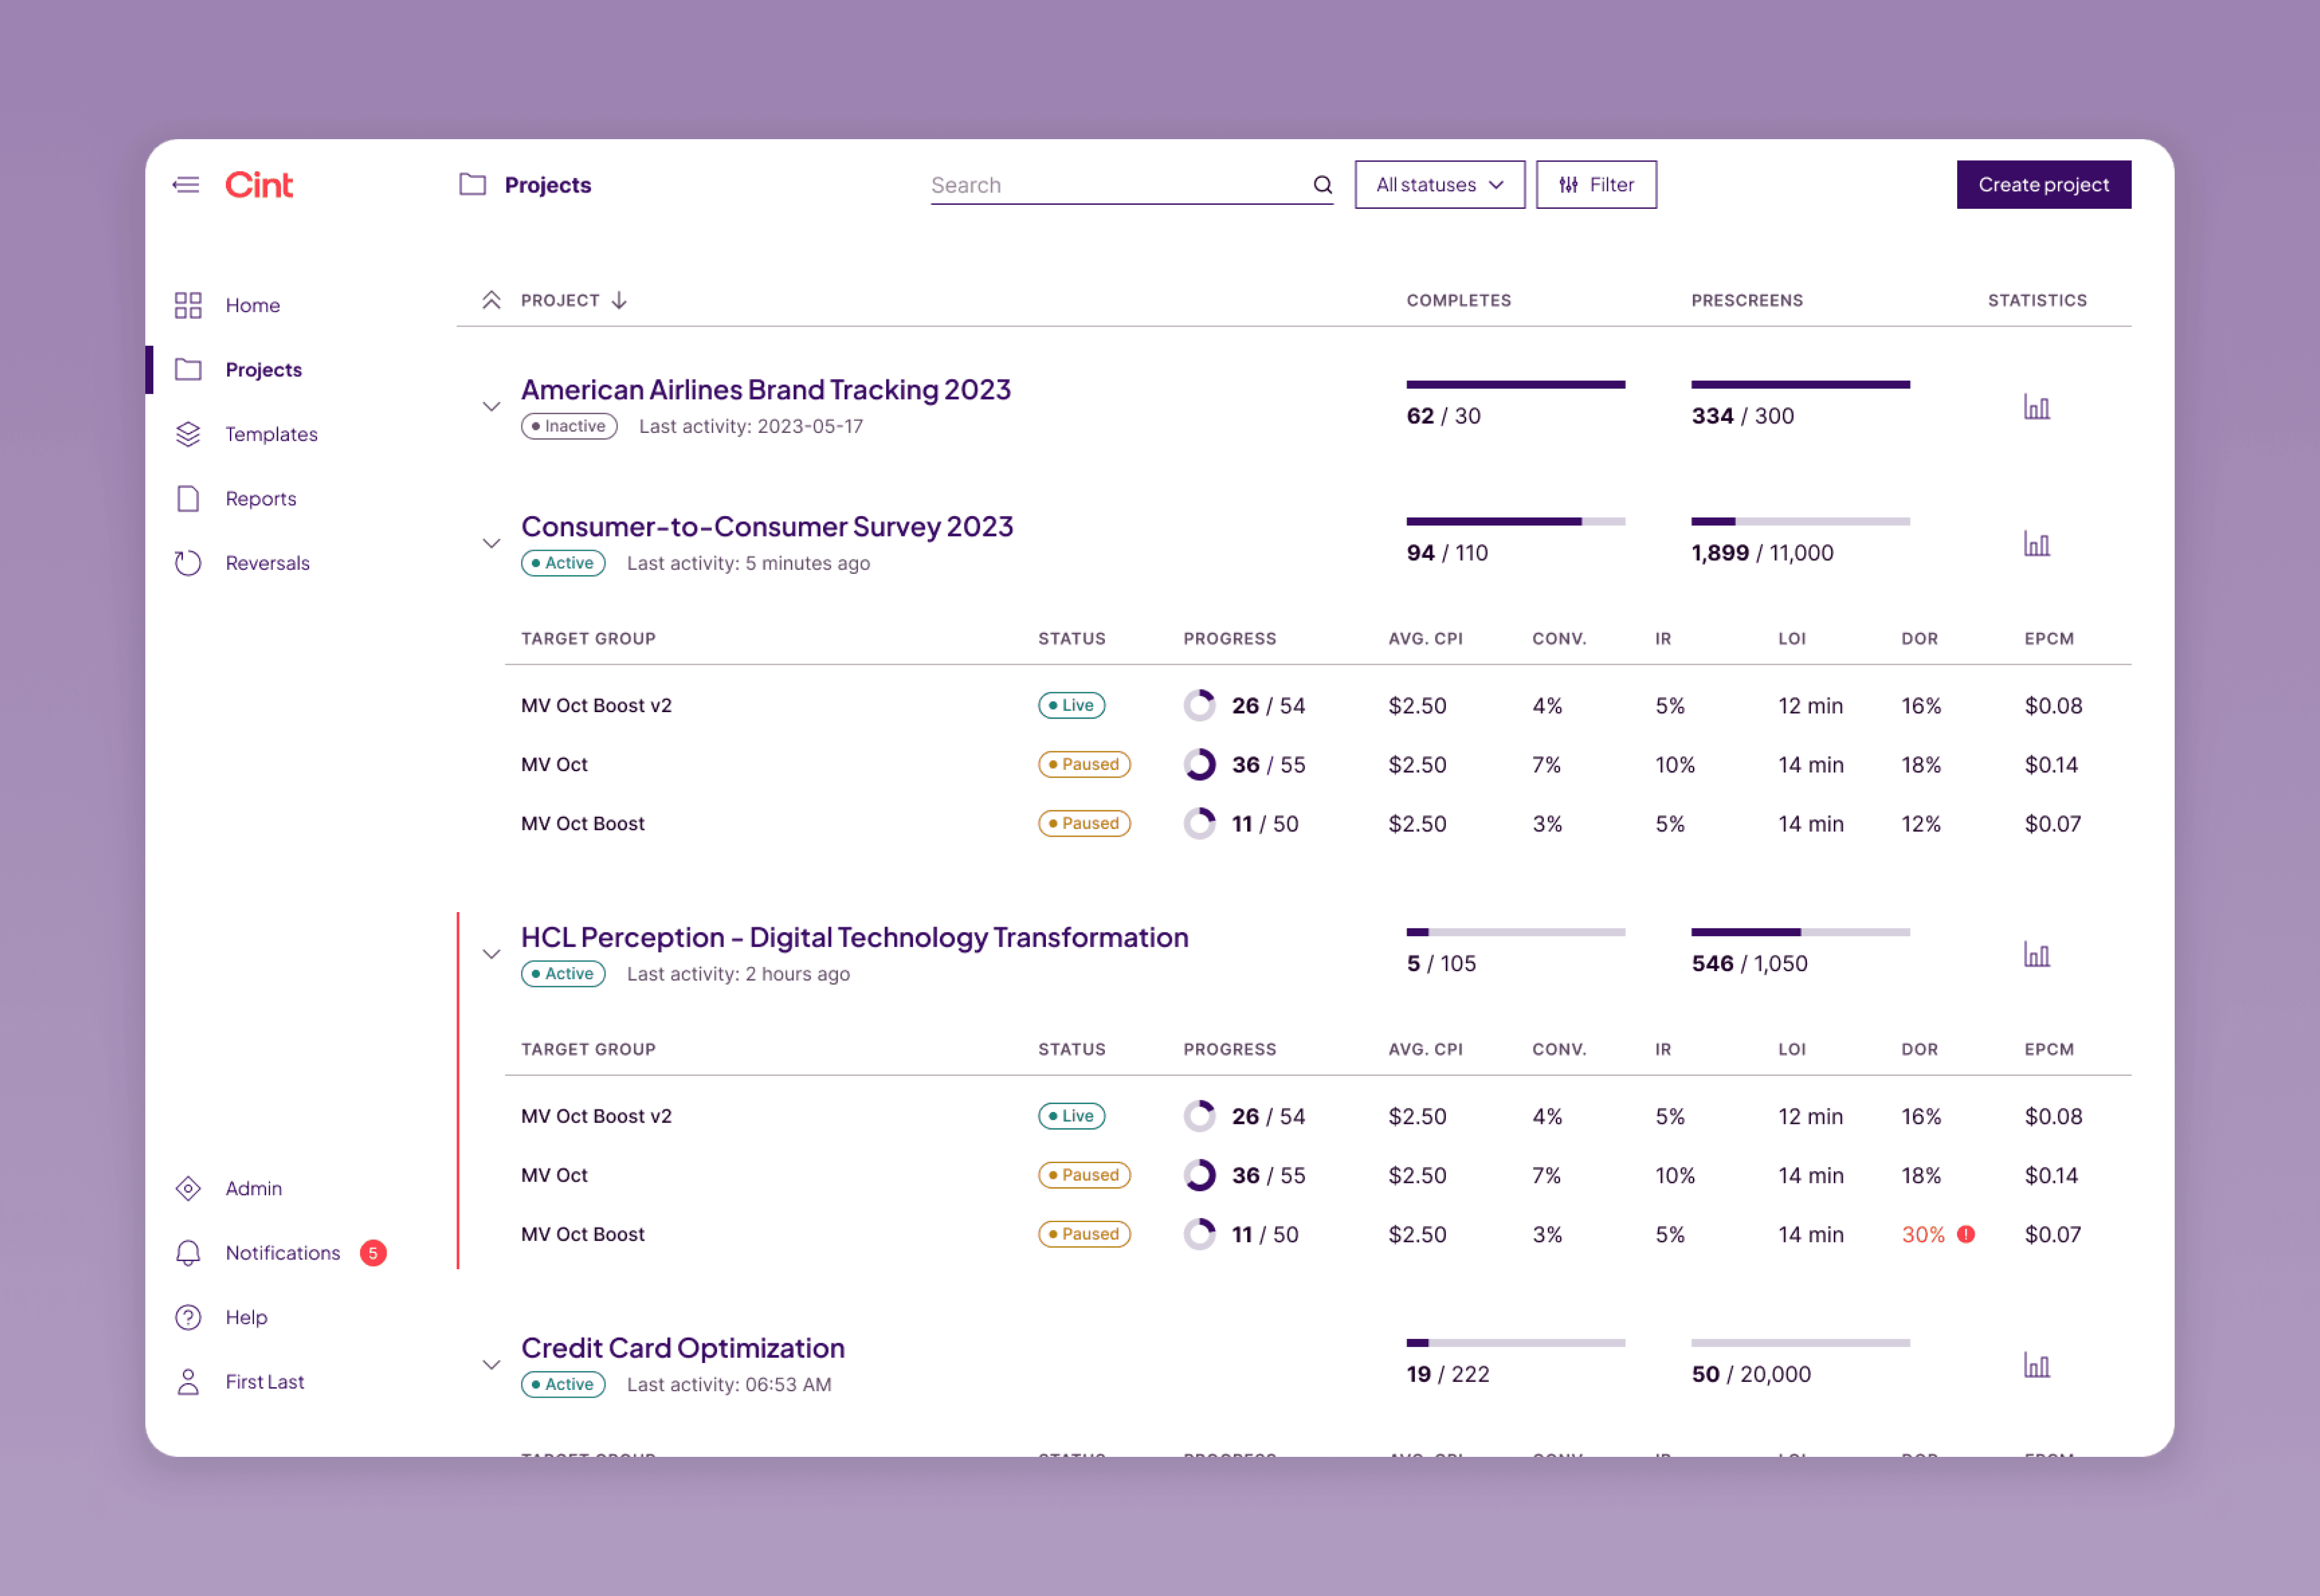Open statistics for American Airlines Brand Tracking 2023
The width and height of the screenshot is (2320, 1596).
pyautogui.click(x=2037, y=407)
